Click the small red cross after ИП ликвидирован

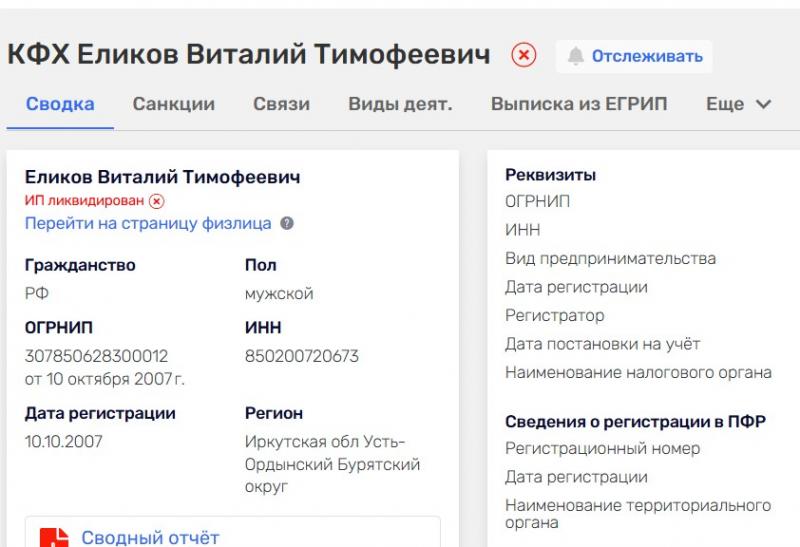point(157,201)
